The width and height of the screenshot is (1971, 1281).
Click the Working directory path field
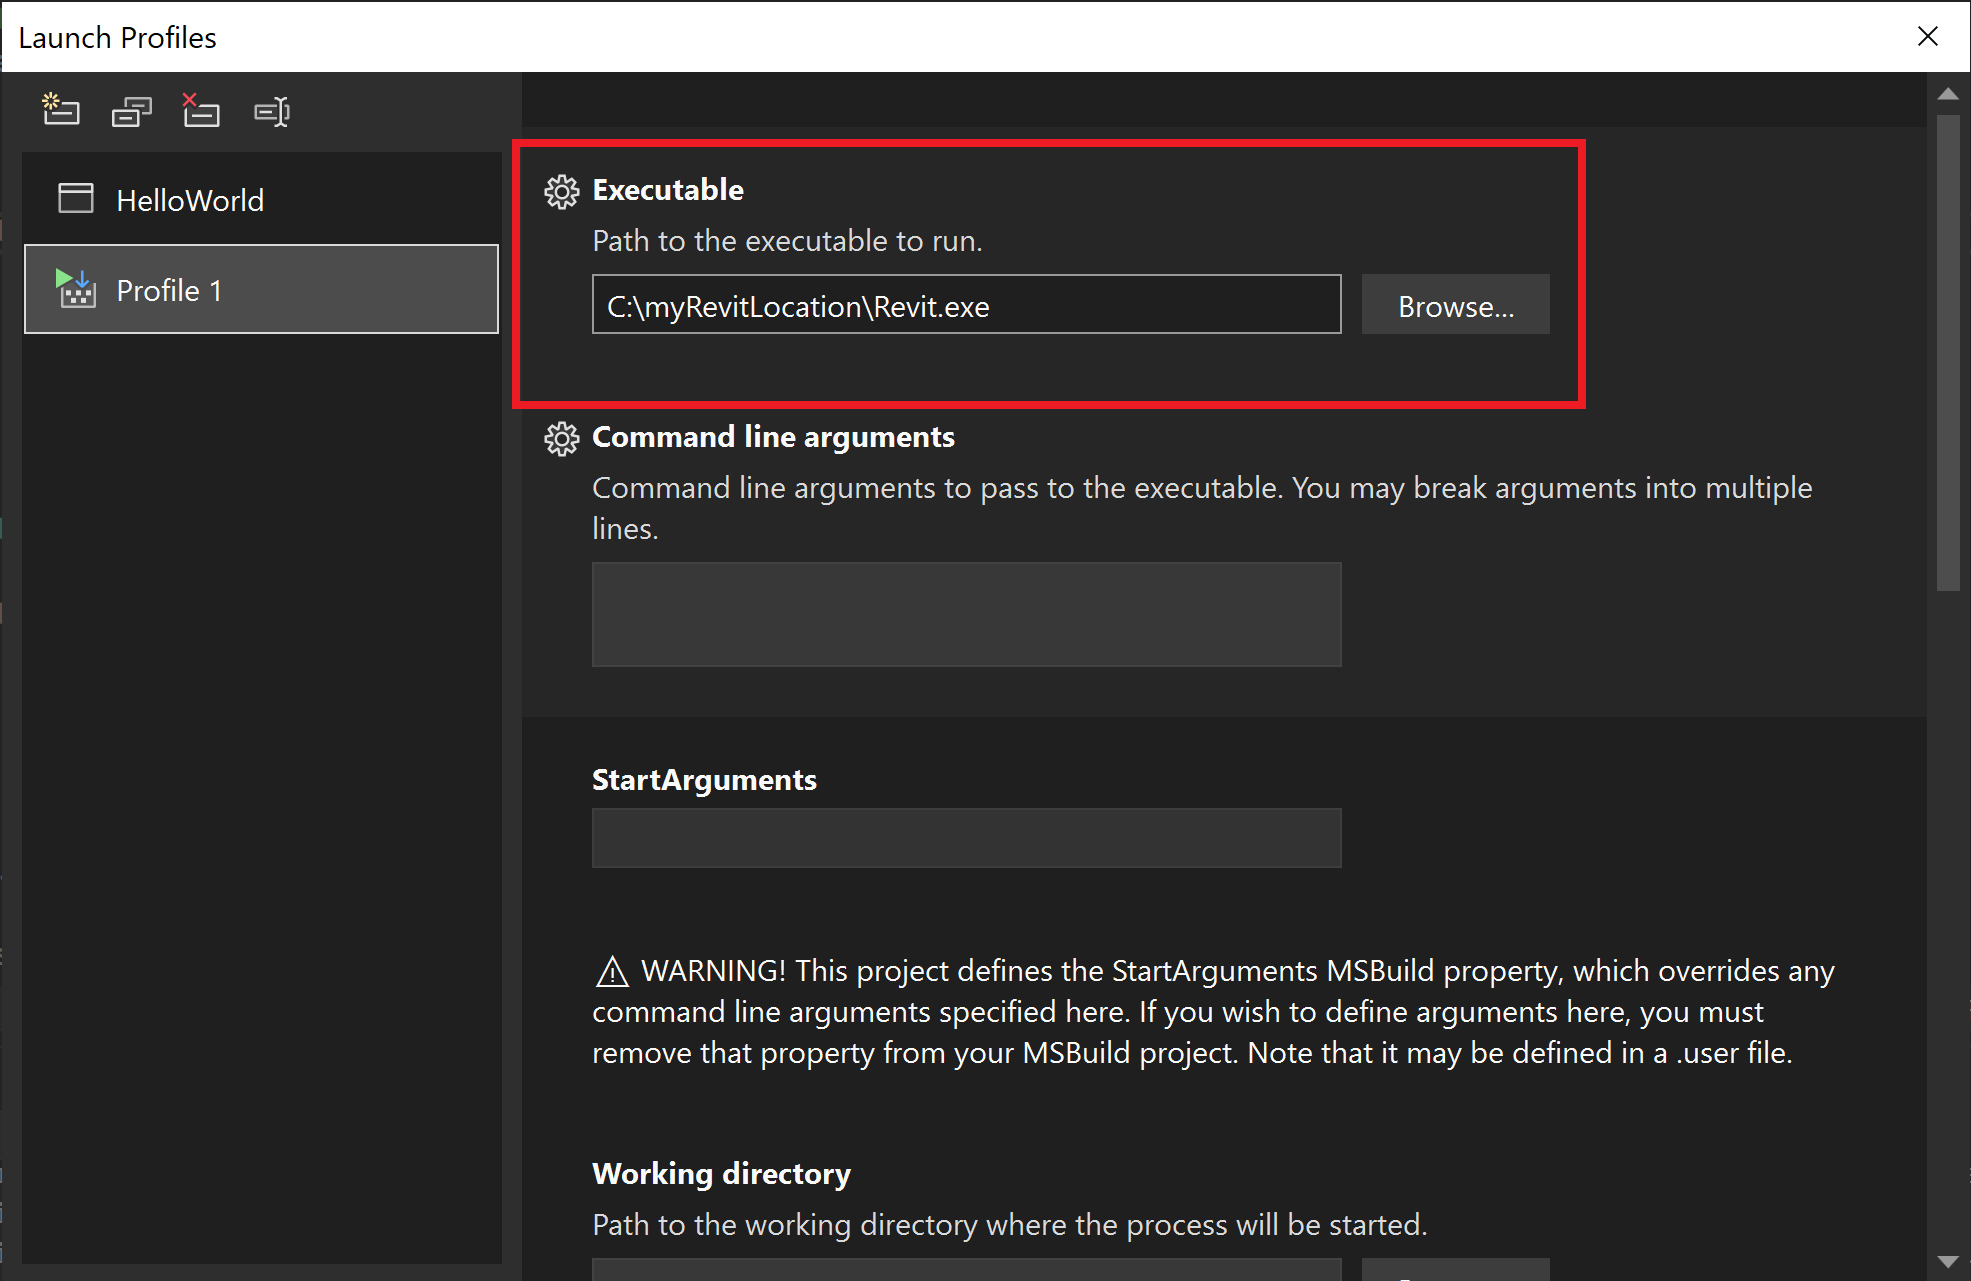point(966,1270)
